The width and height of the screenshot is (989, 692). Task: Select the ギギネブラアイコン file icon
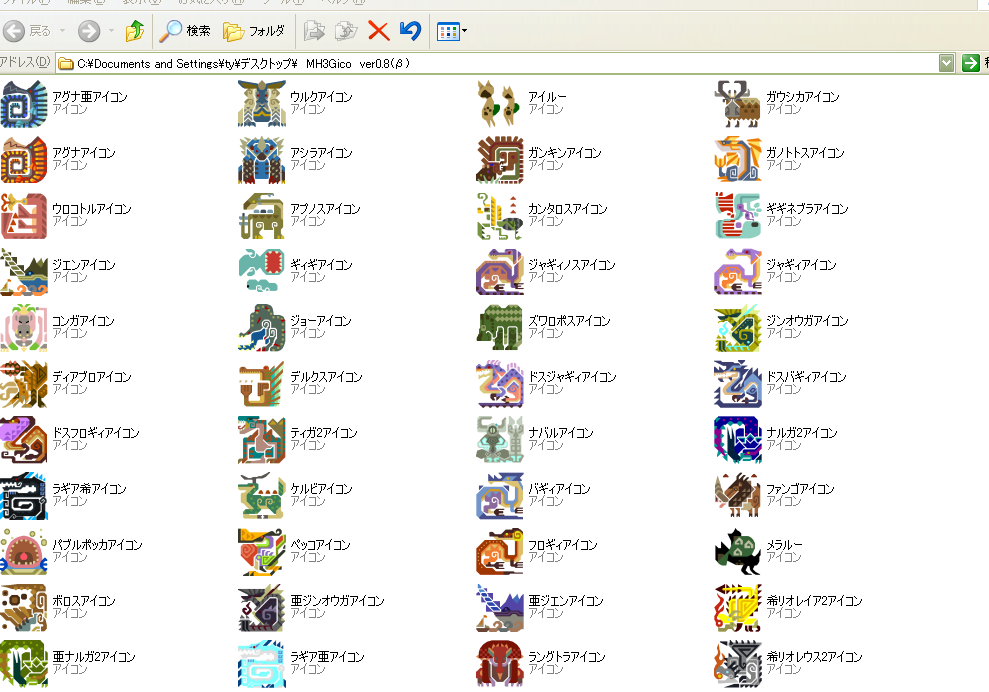[738, 216]
